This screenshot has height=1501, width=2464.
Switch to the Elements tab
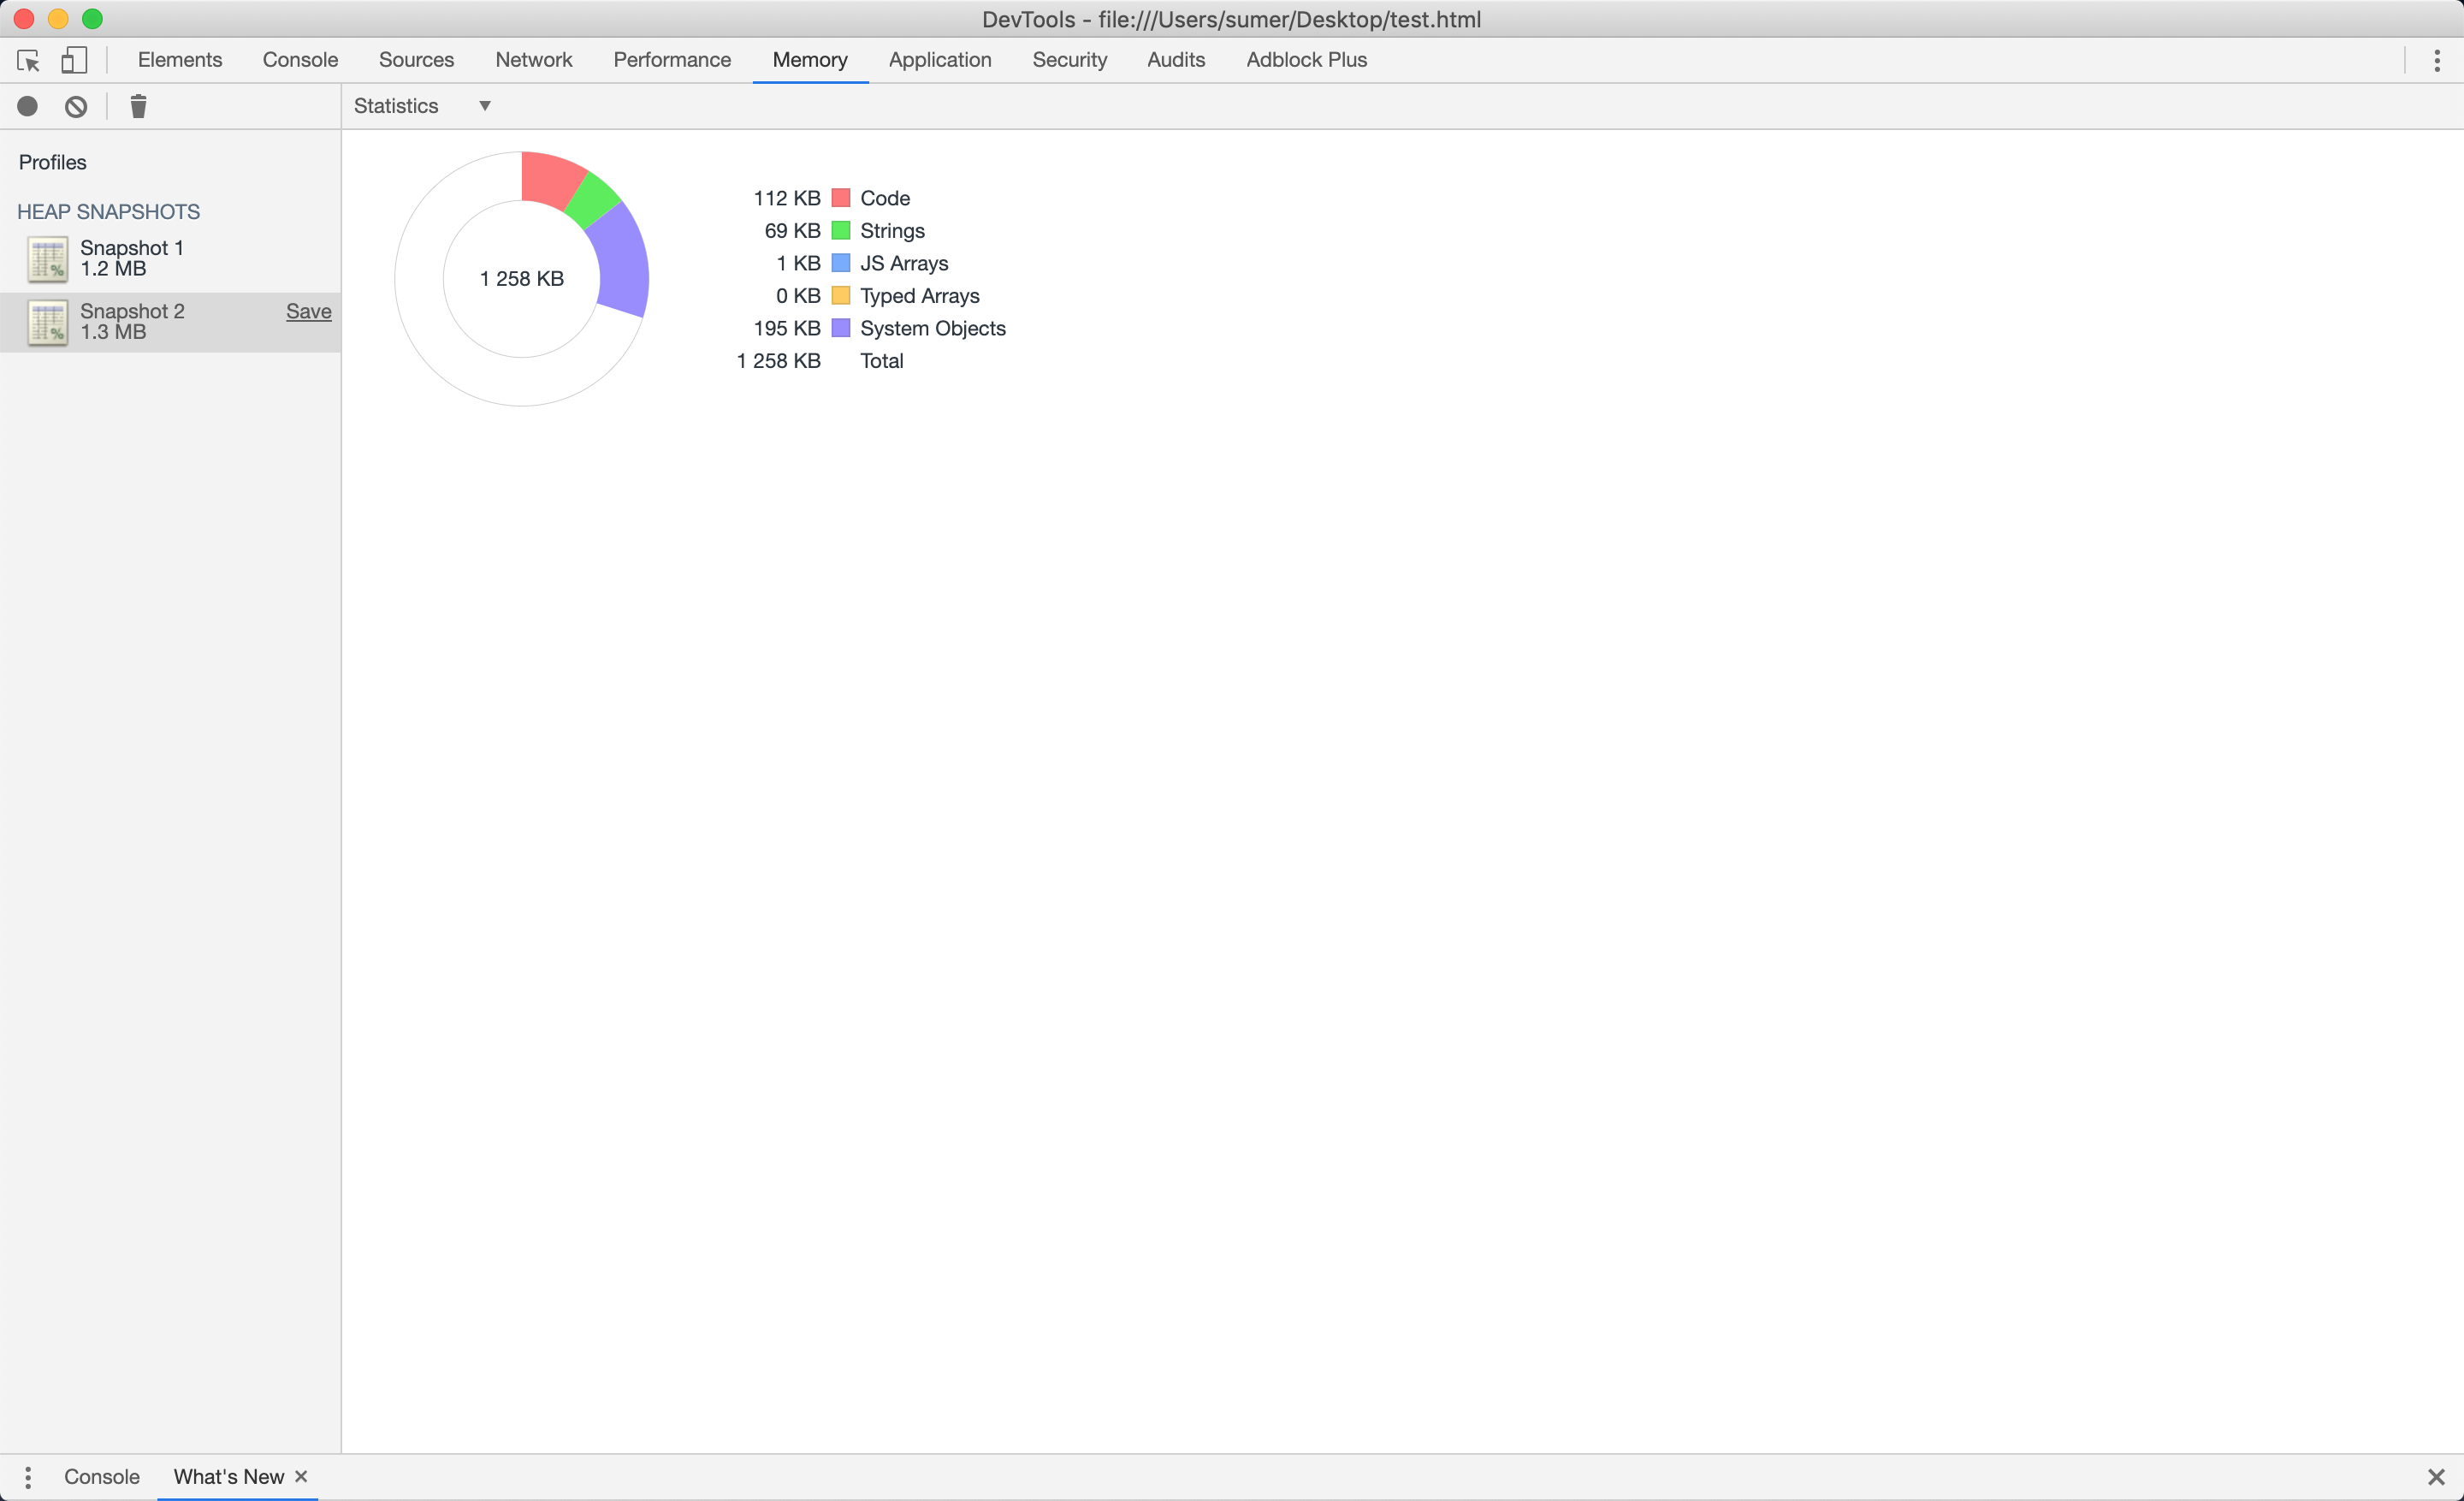180,60
